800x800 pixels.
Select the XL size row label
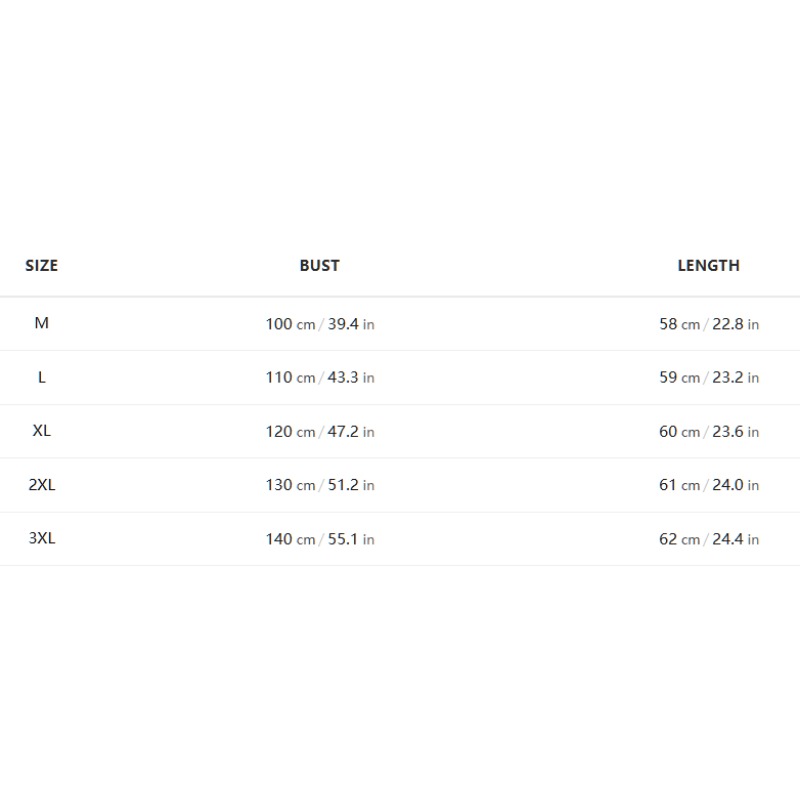click(41, 431)
